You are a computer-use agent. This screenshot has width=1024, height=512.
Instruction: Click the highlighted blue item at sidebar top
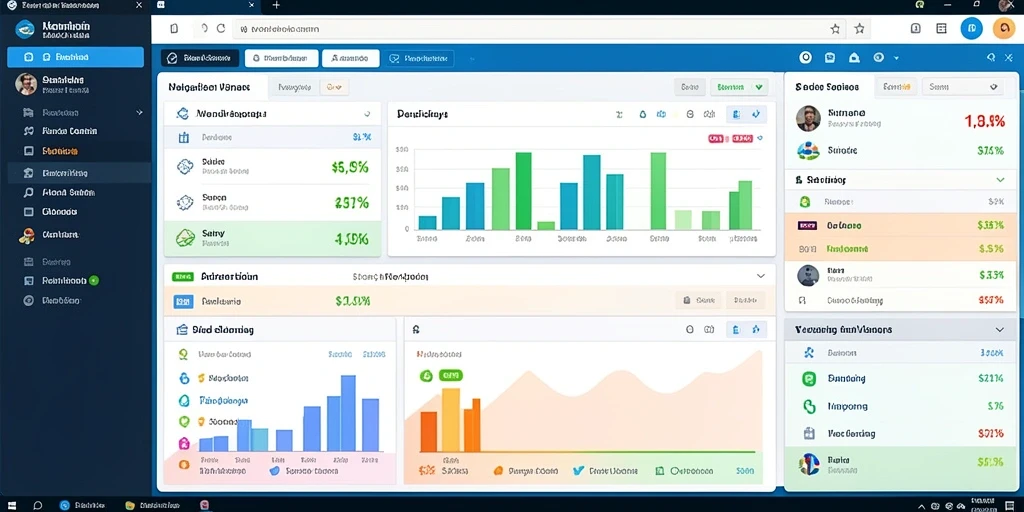[x=75, y=57]
